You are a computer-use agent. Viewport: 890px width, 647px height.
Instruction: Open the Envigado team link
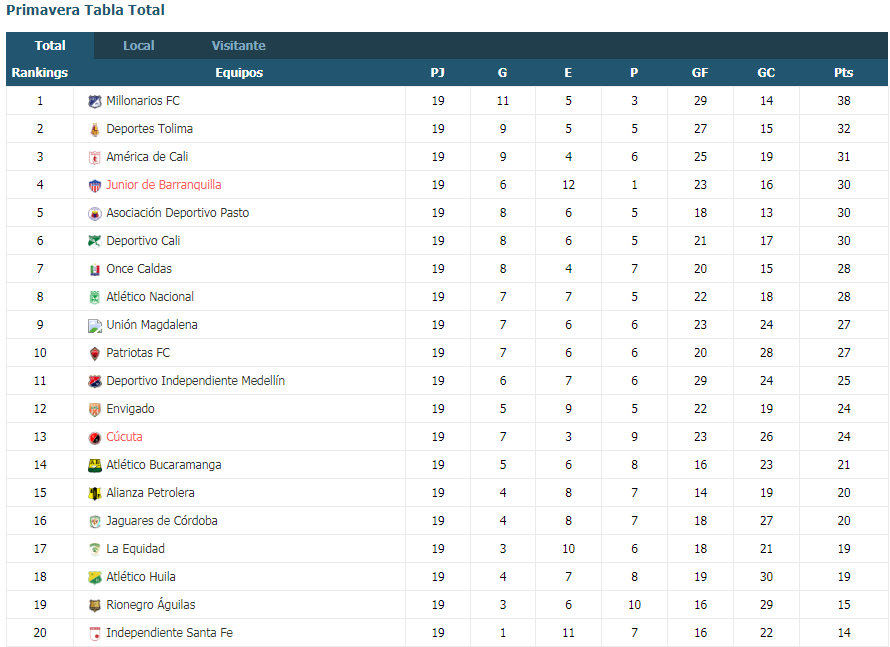point(131,409)
